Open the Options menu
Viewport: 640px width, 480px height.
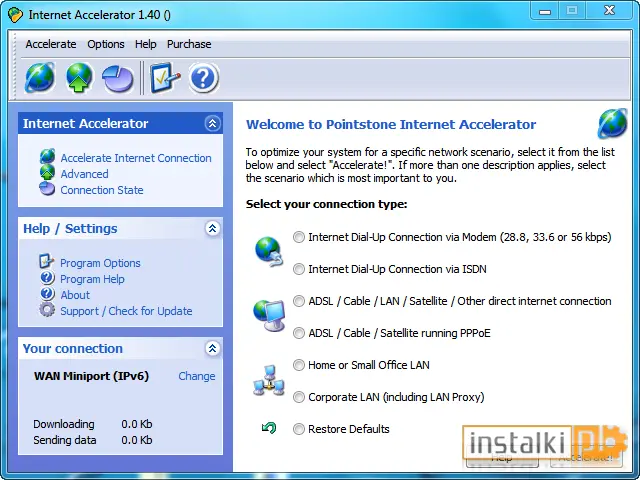click(x=106, y=44)
